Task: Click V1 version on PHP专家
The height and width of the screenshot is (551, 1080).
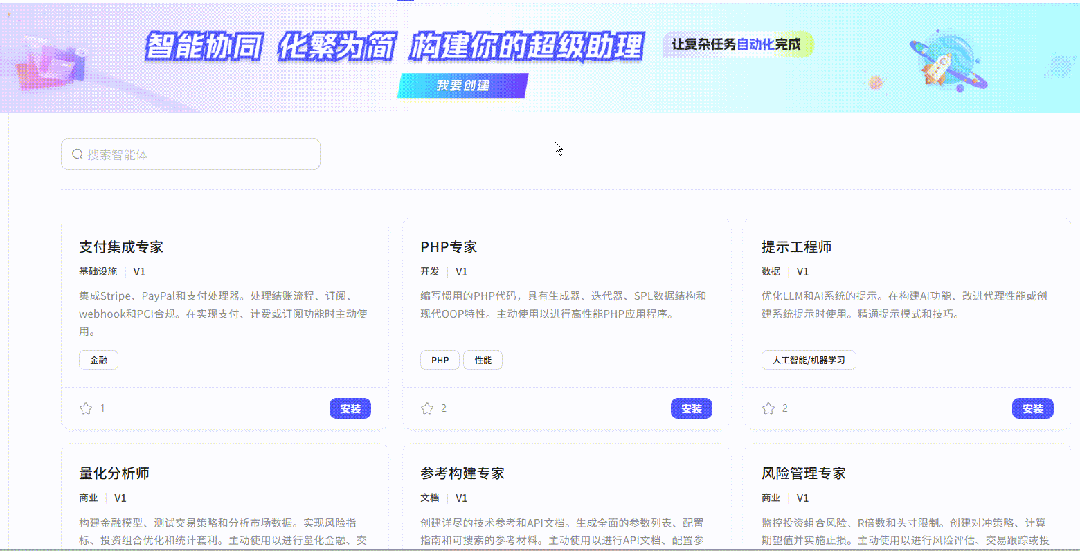Action: pyautogui.click(x=461, y=271)
